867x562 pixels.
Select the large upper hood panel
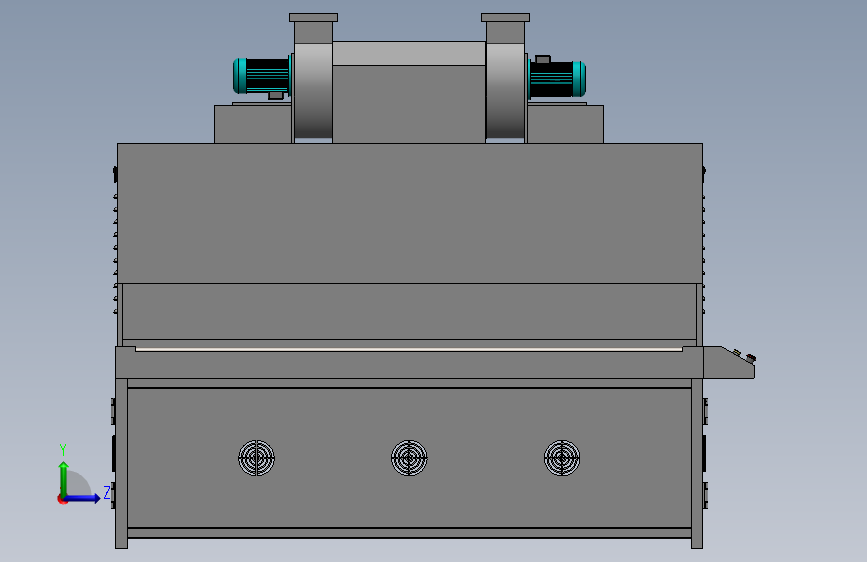coord(410,214)
